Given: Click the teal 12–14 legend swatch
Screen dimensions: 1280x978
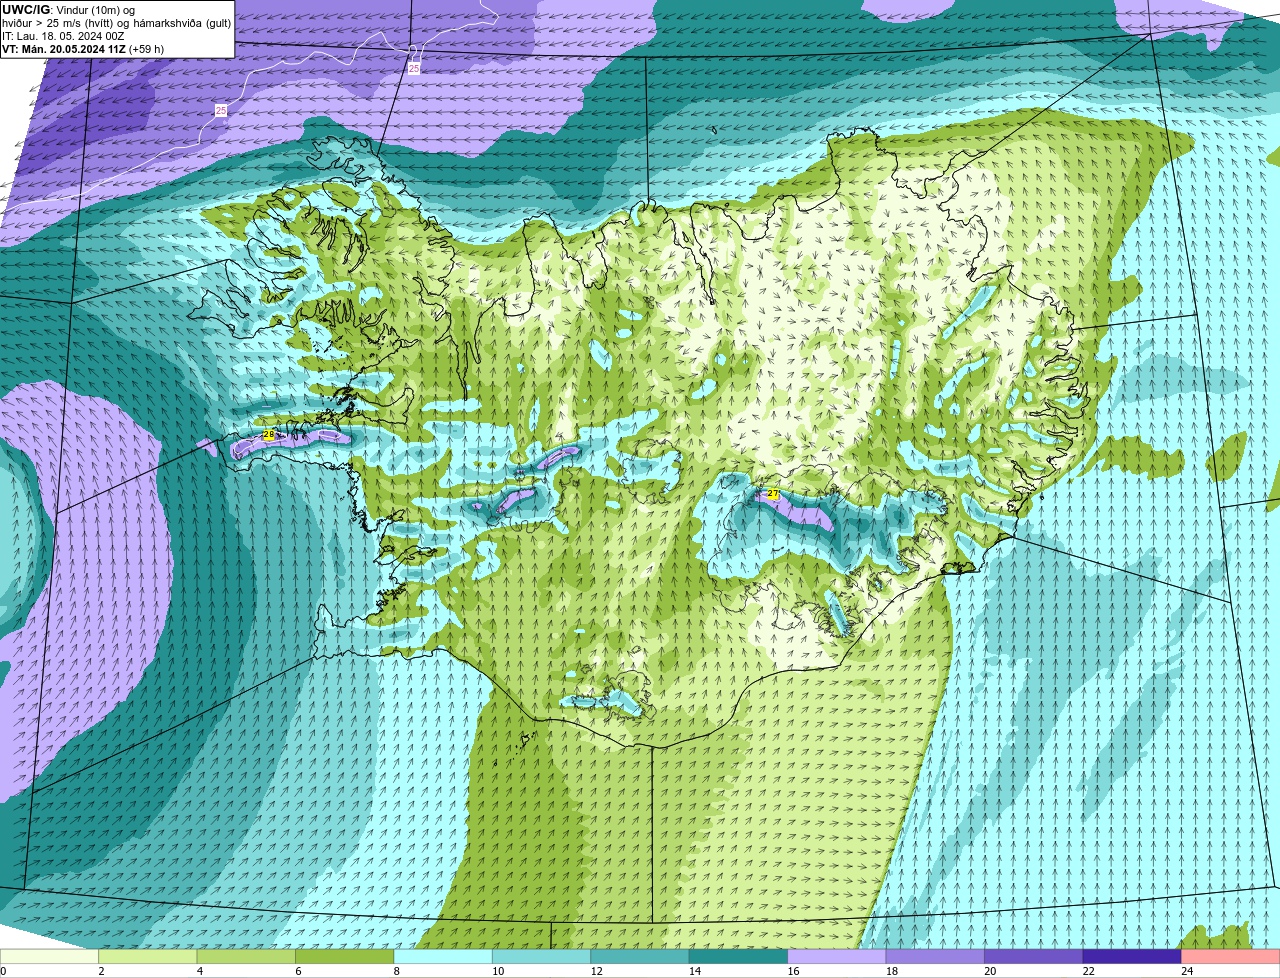Looking at the screenshot, I should pos(640,956).
